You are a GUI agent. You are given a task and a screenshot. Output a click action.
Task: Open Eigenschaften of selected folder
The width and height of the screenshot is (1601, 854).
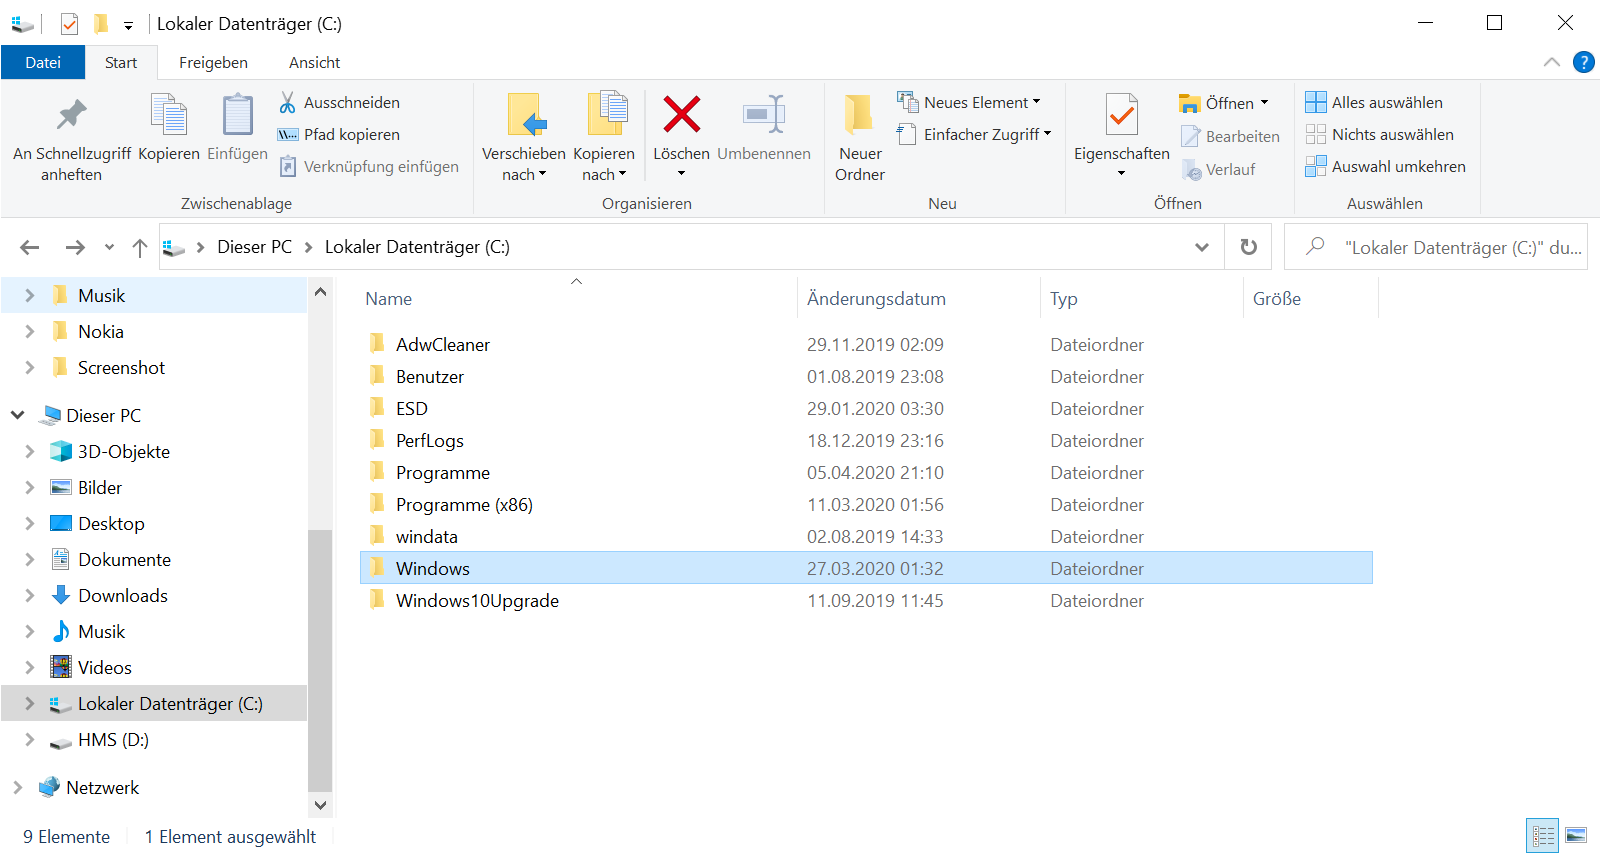point(1121,137)
